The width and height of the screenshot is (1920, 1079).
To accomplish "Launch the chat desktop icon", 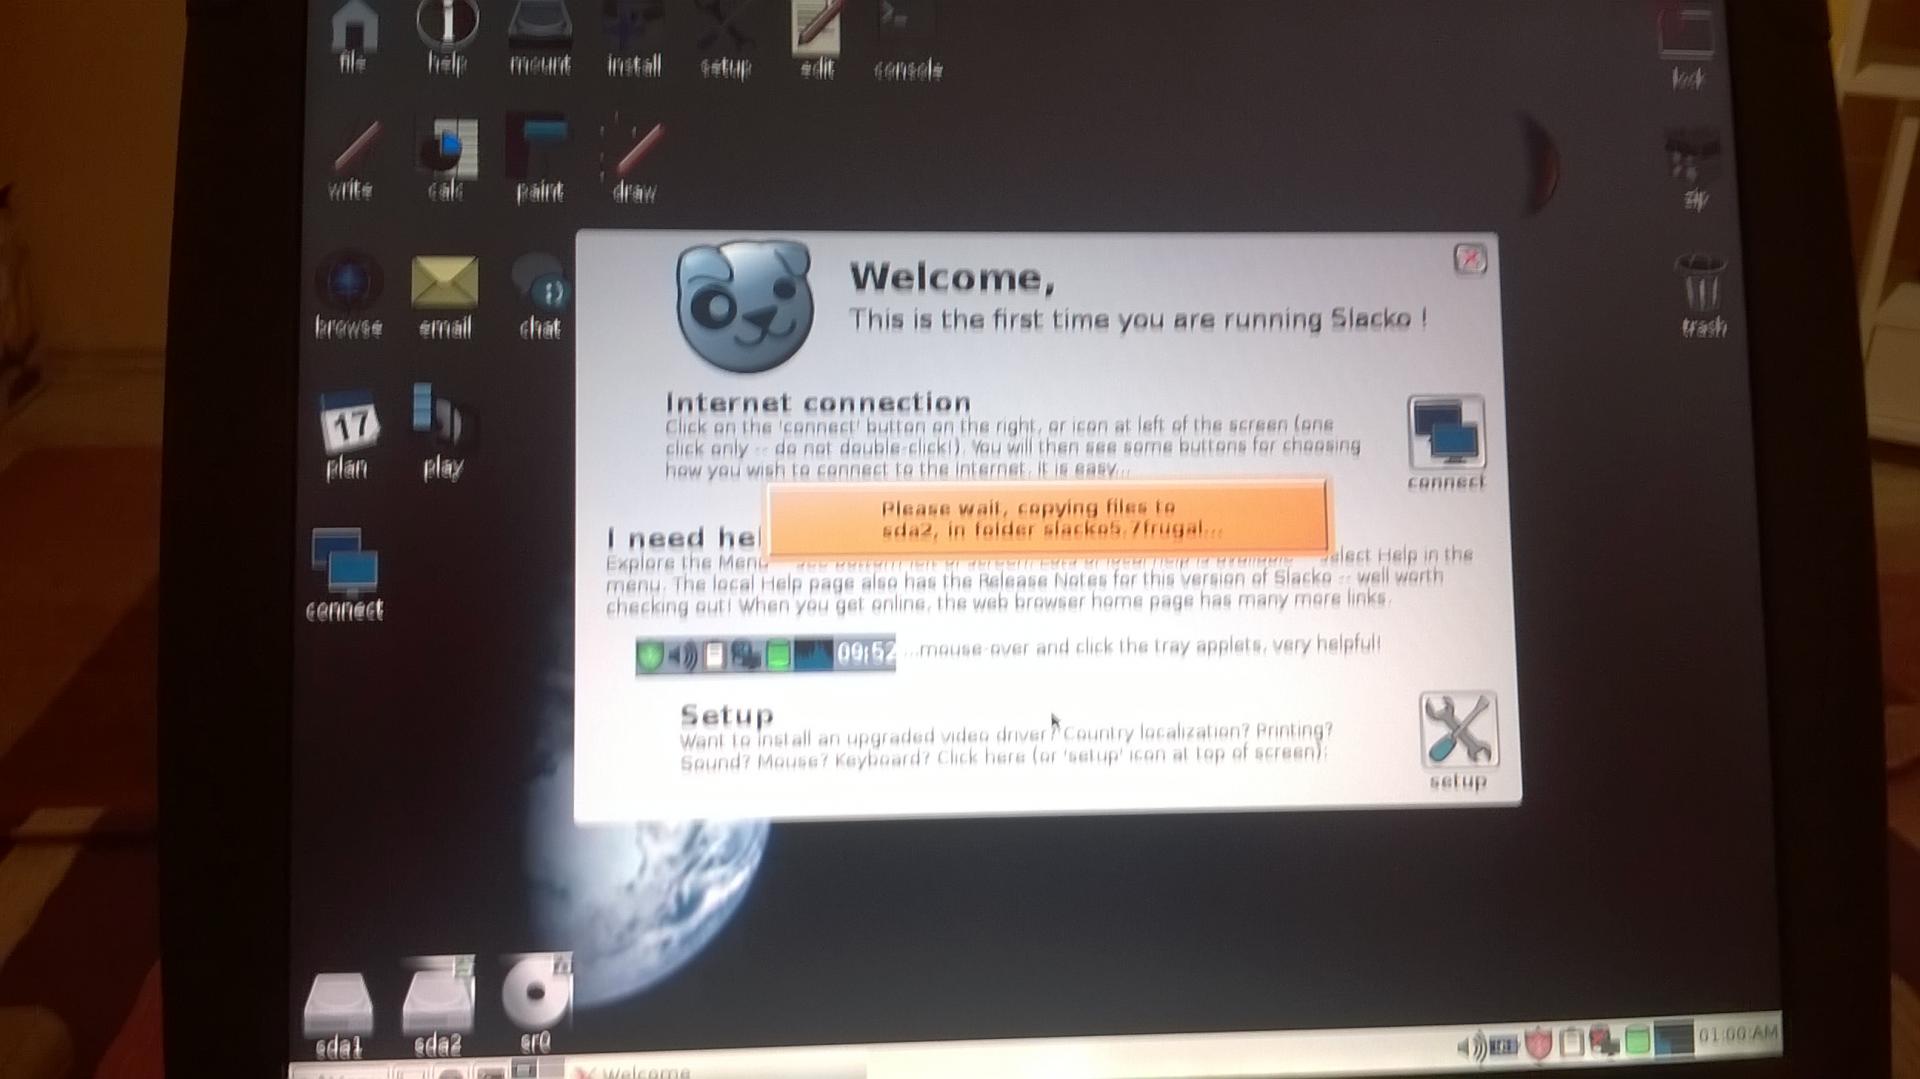I will point(540,298).
